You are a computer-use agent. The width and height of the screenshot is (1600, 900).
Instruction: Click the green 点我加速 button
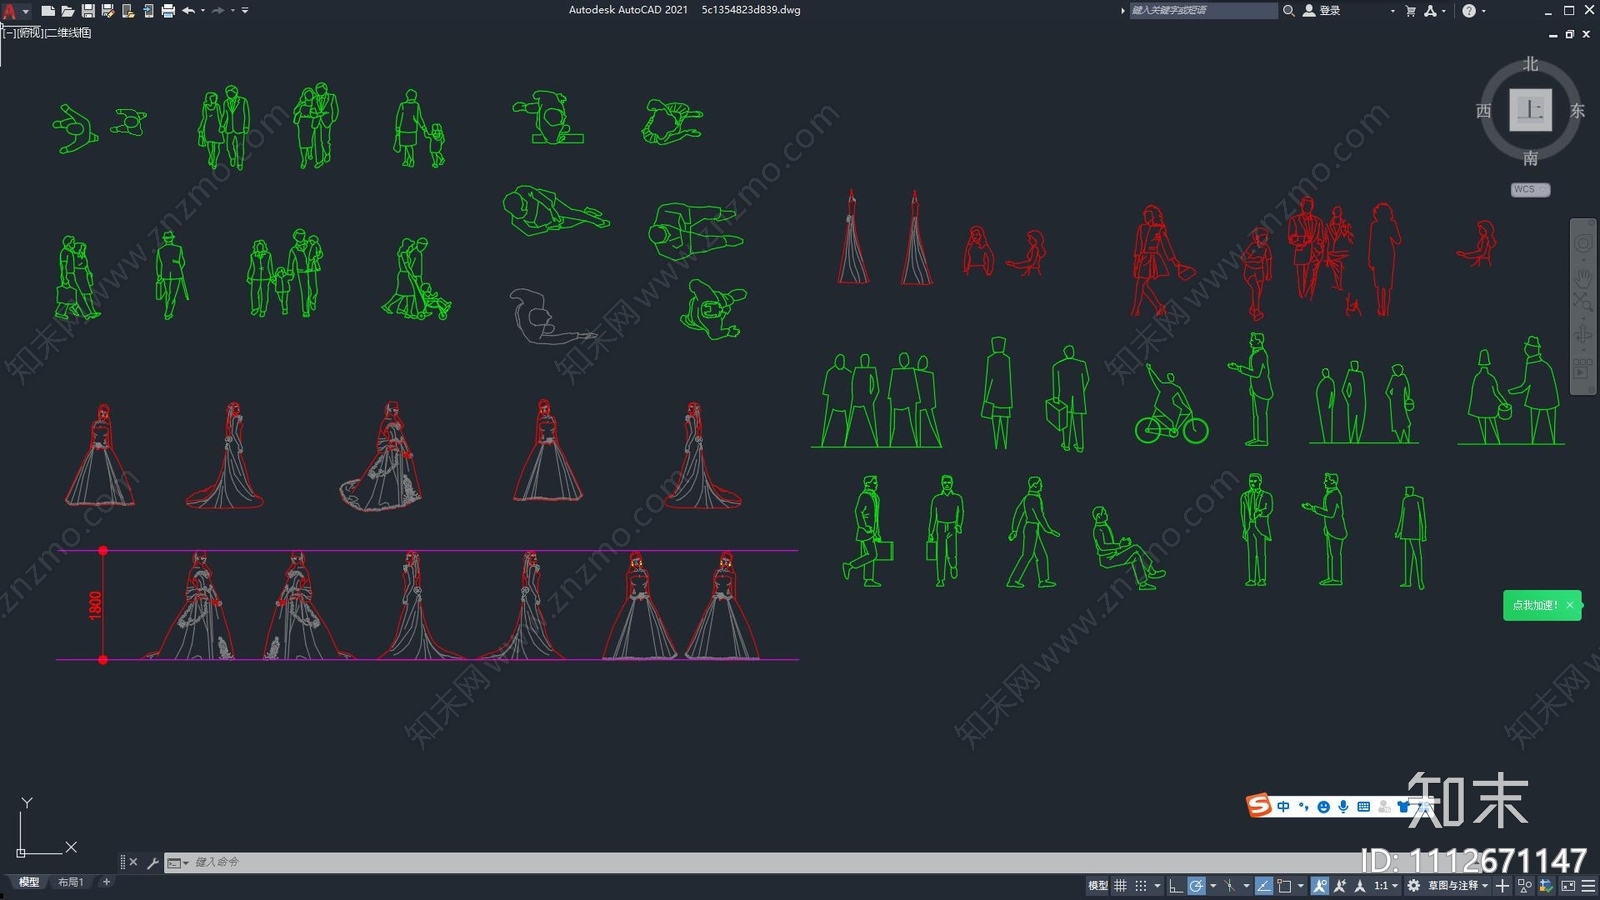pos(1534,605)
